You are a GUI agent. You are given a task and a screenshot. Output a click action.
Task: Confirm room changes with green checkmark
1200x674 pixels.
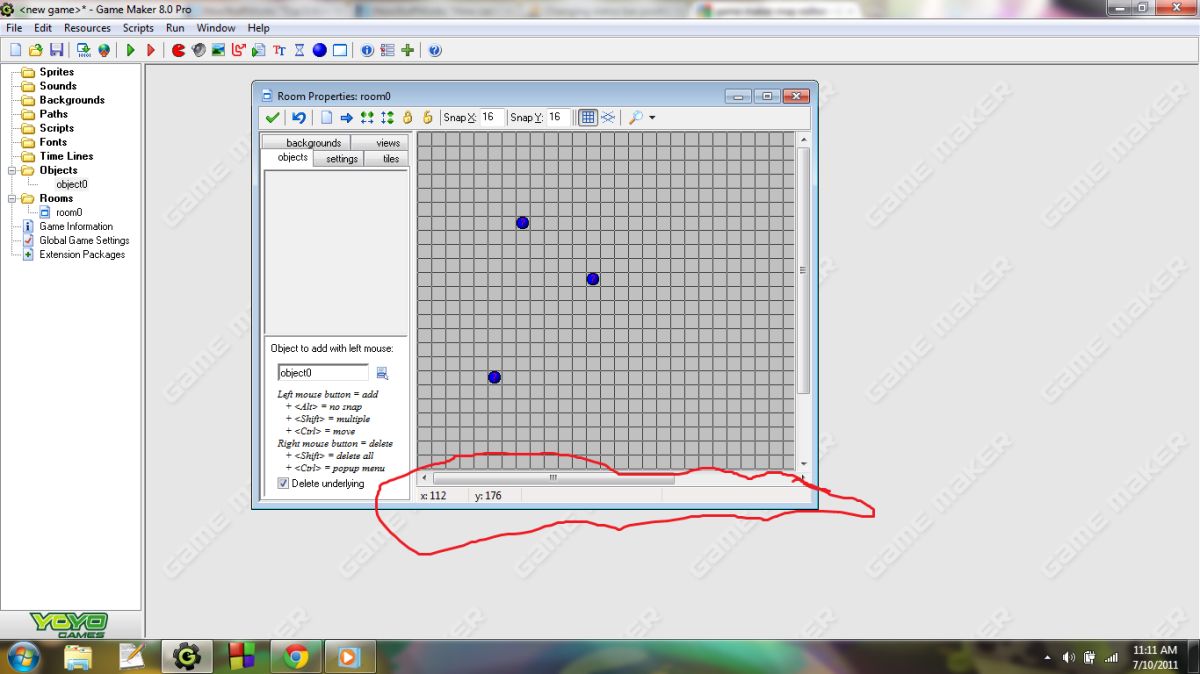pyautogui.click(x=272, y=118)
